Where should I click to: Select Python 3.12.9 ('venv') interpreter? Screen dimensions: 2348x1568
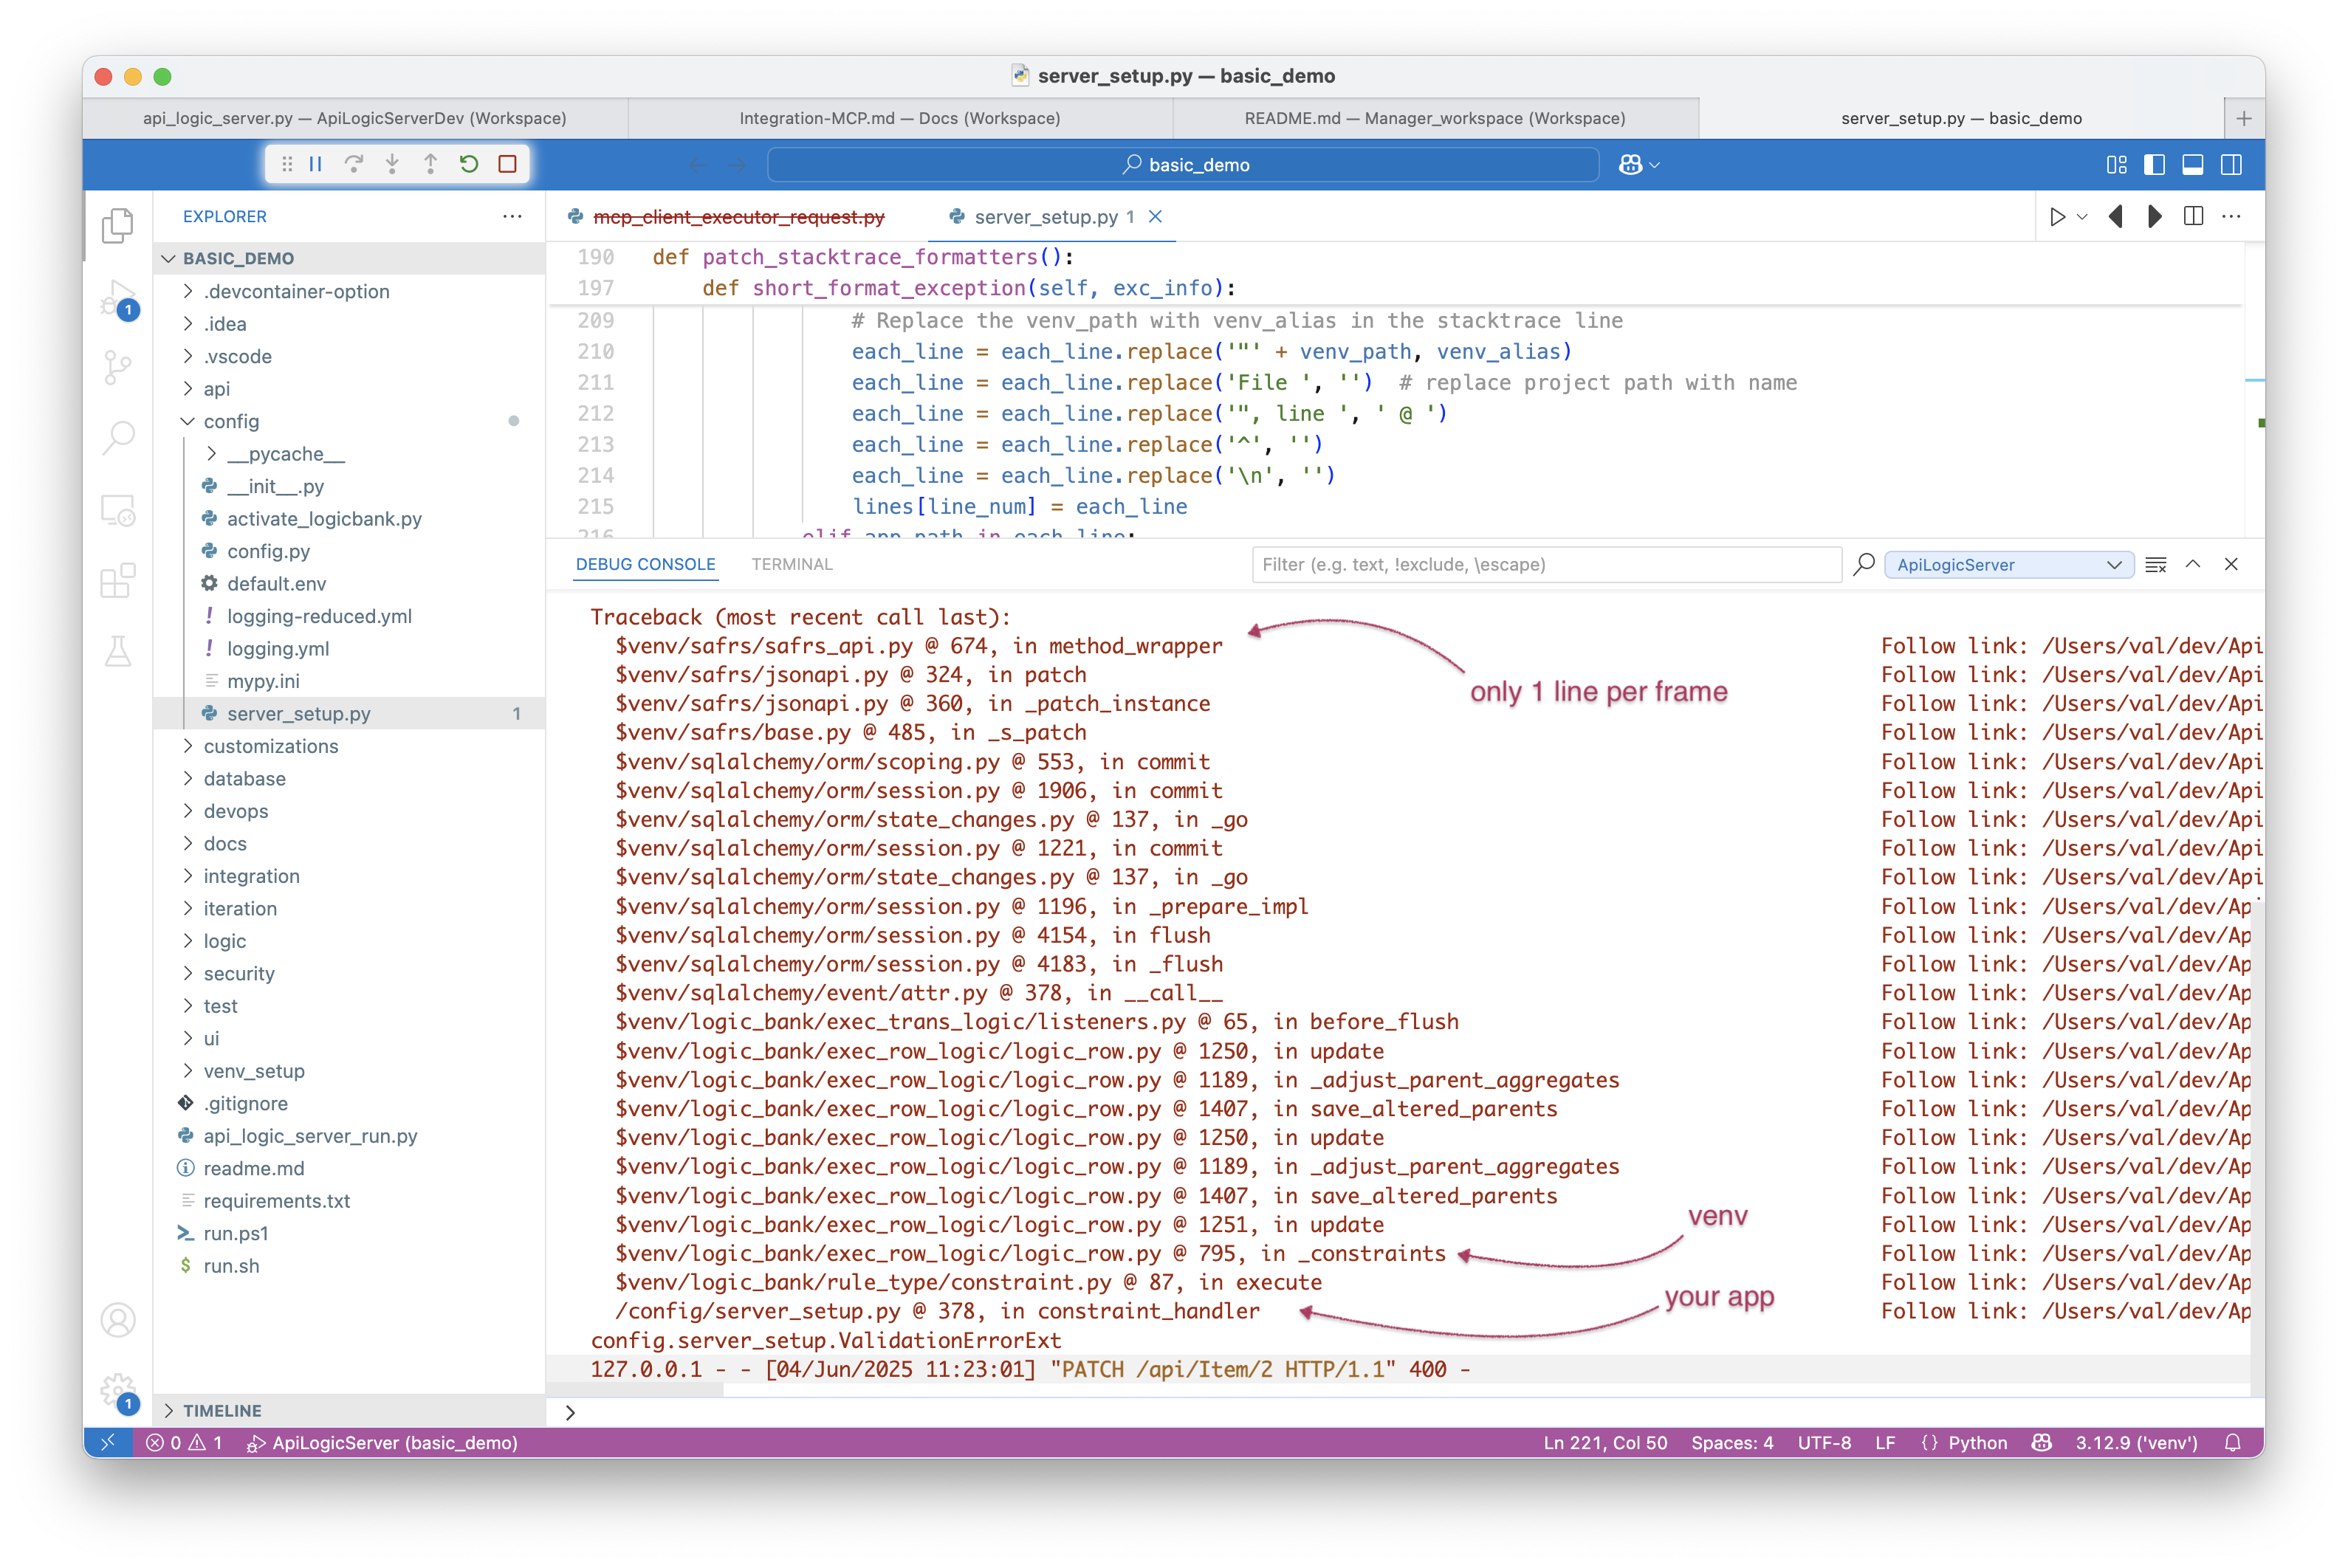2136,1442
